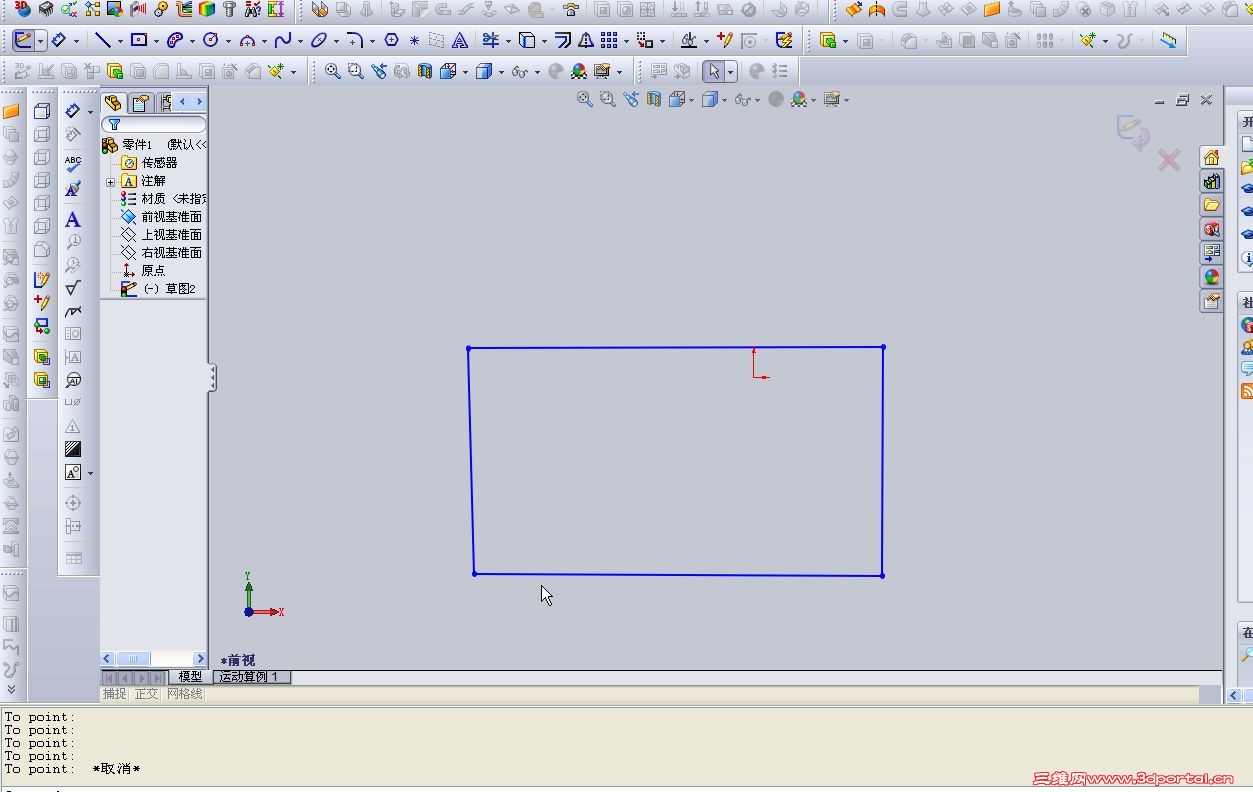Select the Trim Entities tool

(491, 41)
